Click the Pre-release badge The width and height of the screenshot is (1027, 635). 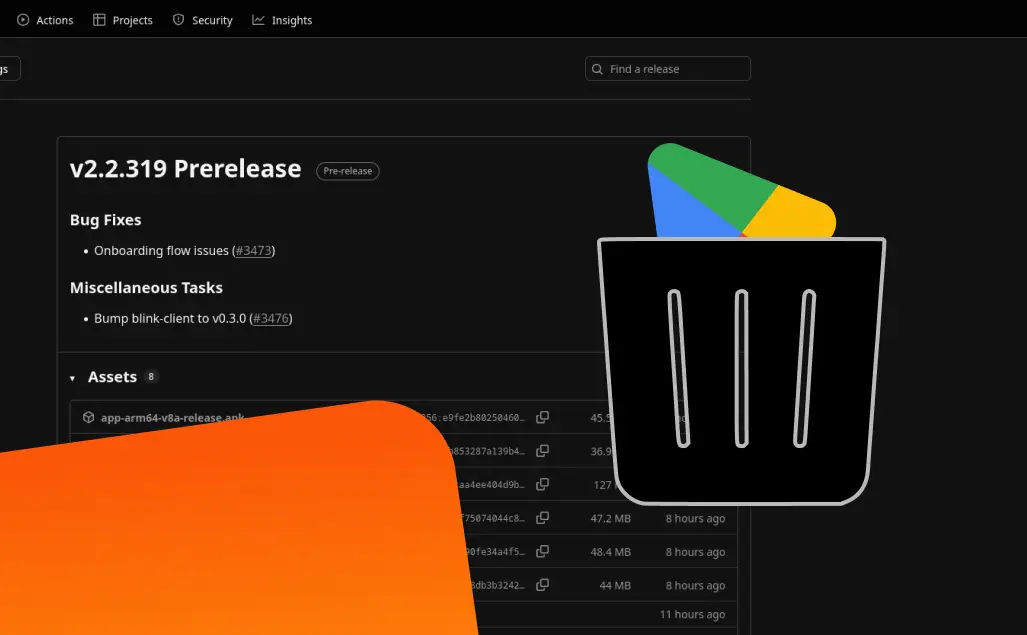click(348, 171)
